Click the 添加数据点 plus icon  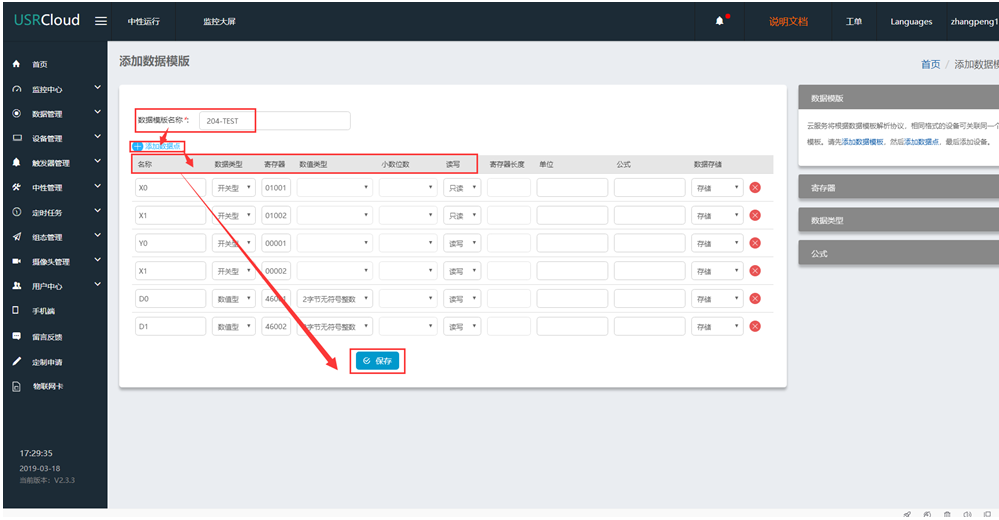pos(138,146)
